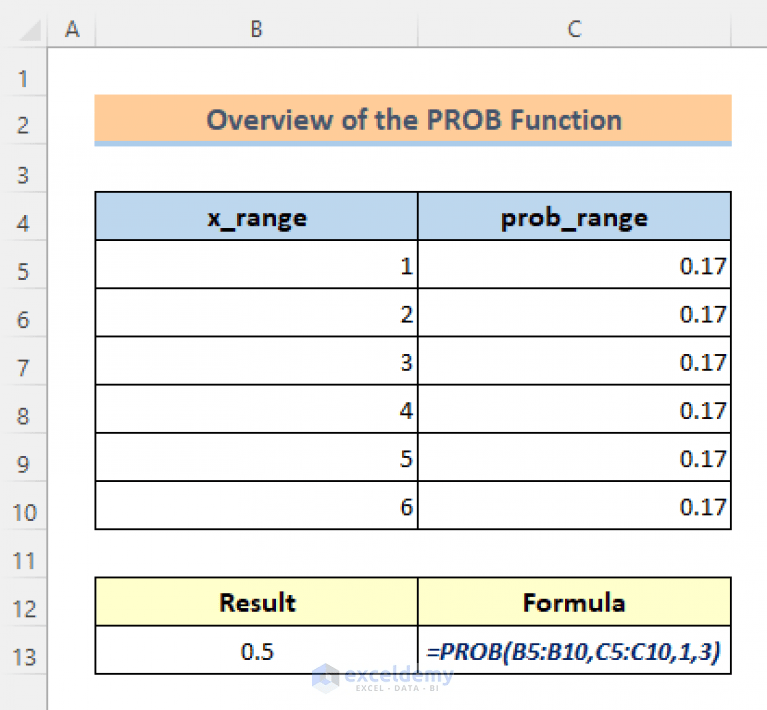Viewport: 767px width, 710px height.
Task: Select cell C5 with 0.17
Action: click(574, 264)
